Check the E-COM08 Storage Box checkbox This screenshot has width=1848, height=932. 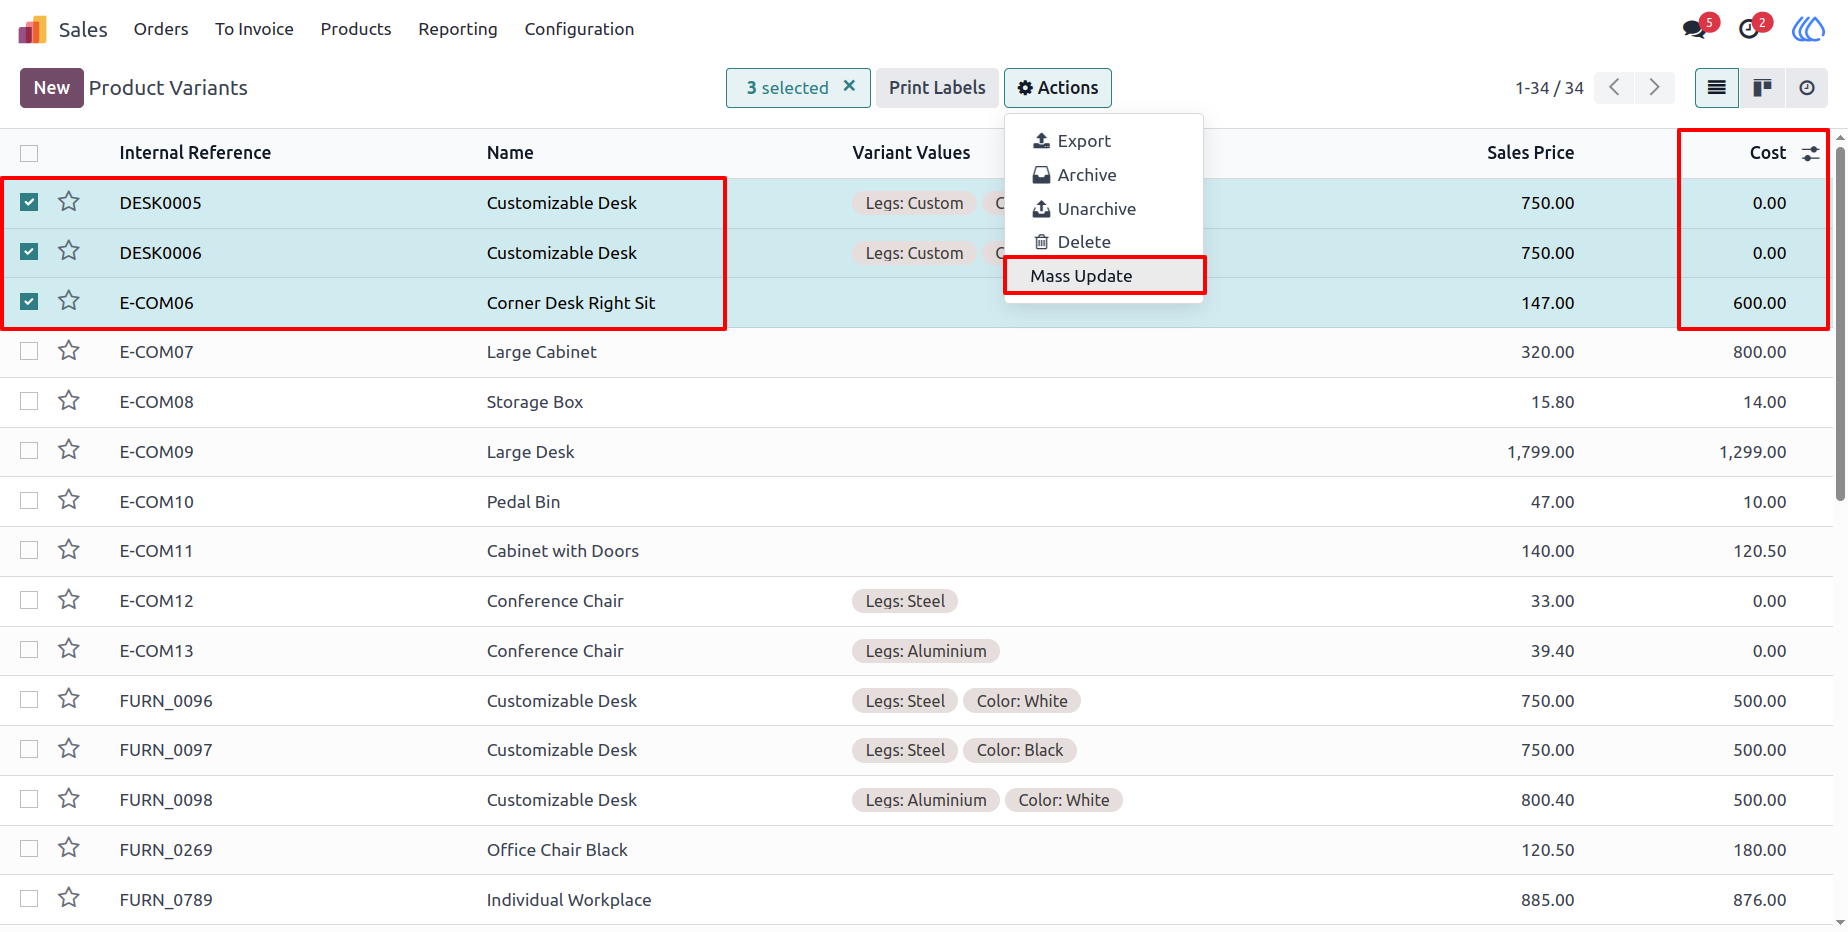tap(29, 401)
